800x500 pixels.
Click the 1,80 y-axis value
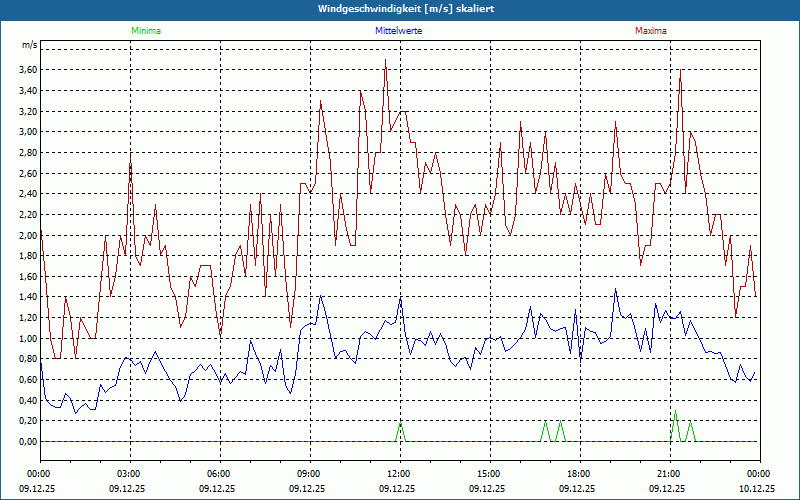pos(29,256)
